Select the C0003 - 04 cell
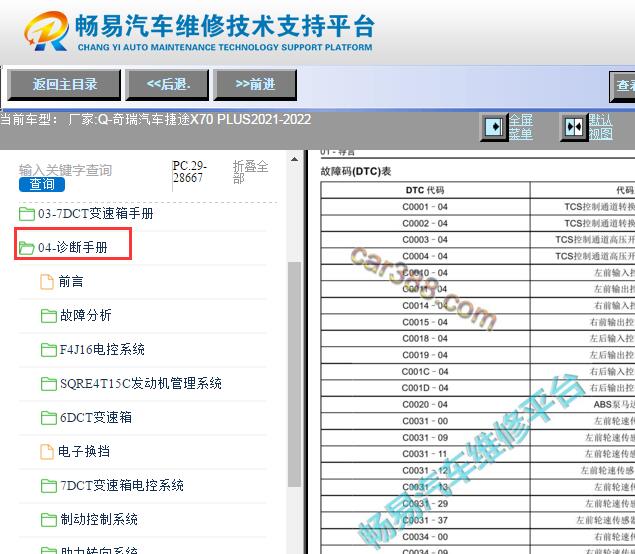This screenshot has height=554, width=635. click(x=425, y=240)
